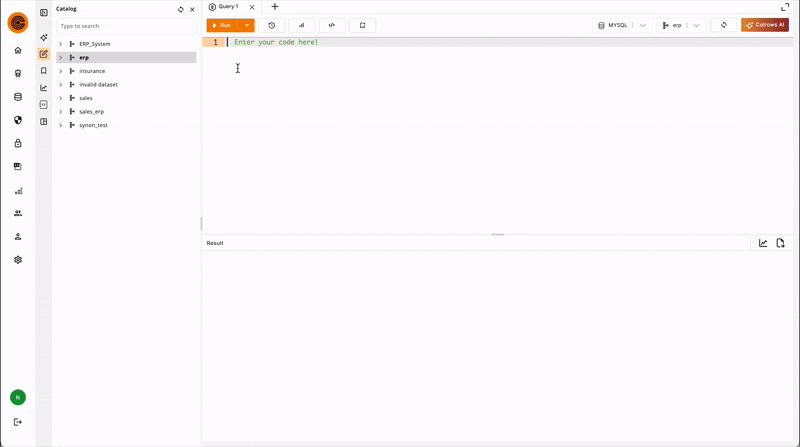The width and height of the screenshot is (800, 447).
Task: Export Result with file icon
Action: tap(781, 243)
